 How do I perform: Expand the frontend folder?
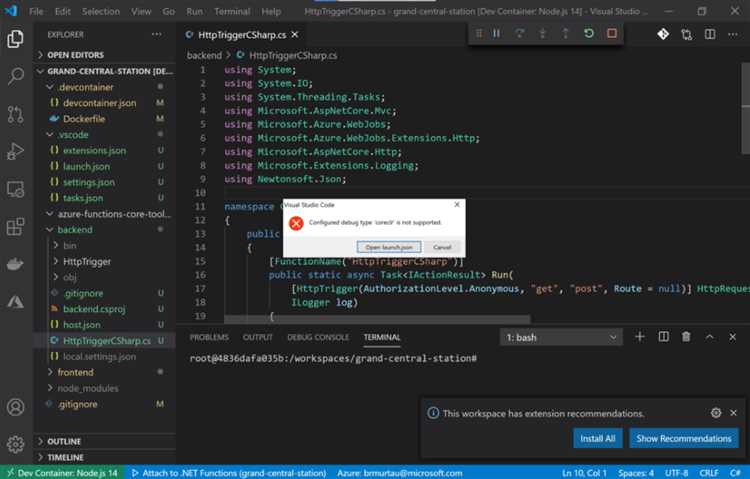click(x=104, y=372)
